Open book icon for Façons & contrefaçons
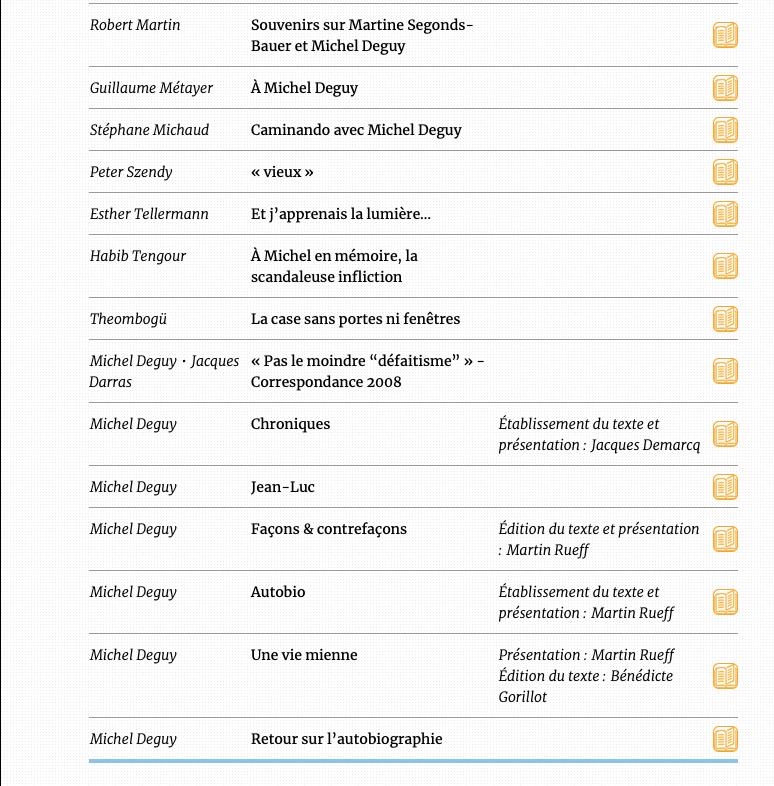Screen dimensions: 774x786 click(725, 539)
